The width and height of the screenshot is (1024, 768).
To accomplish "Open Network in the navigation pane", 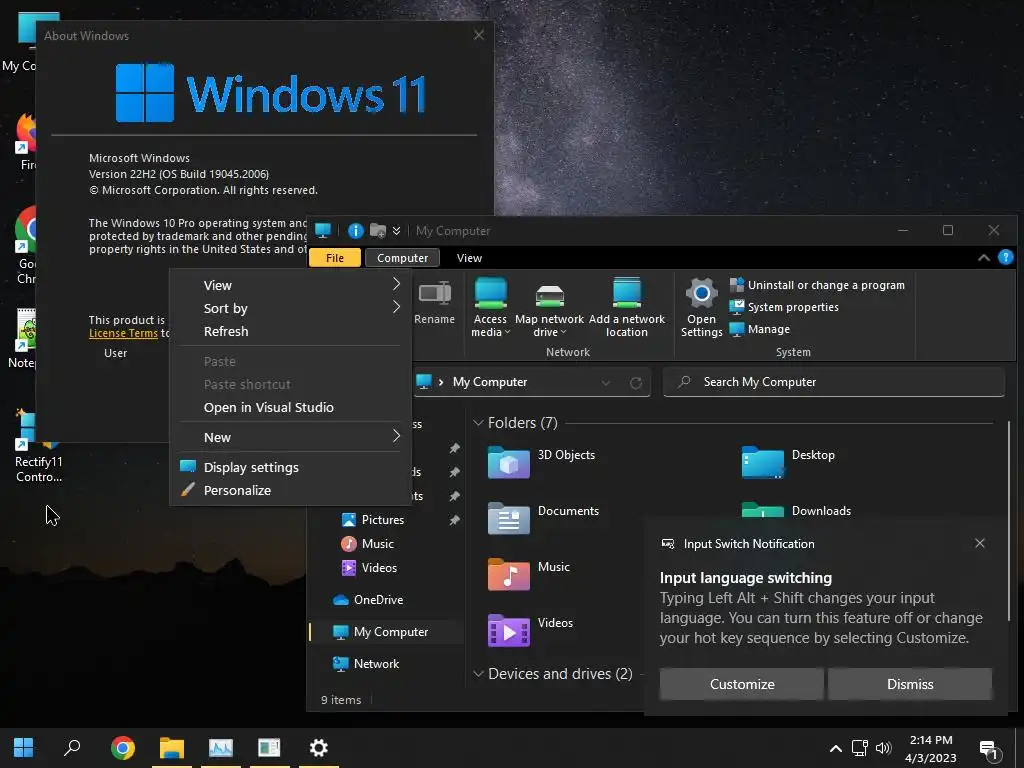I will tap(366, 664).
